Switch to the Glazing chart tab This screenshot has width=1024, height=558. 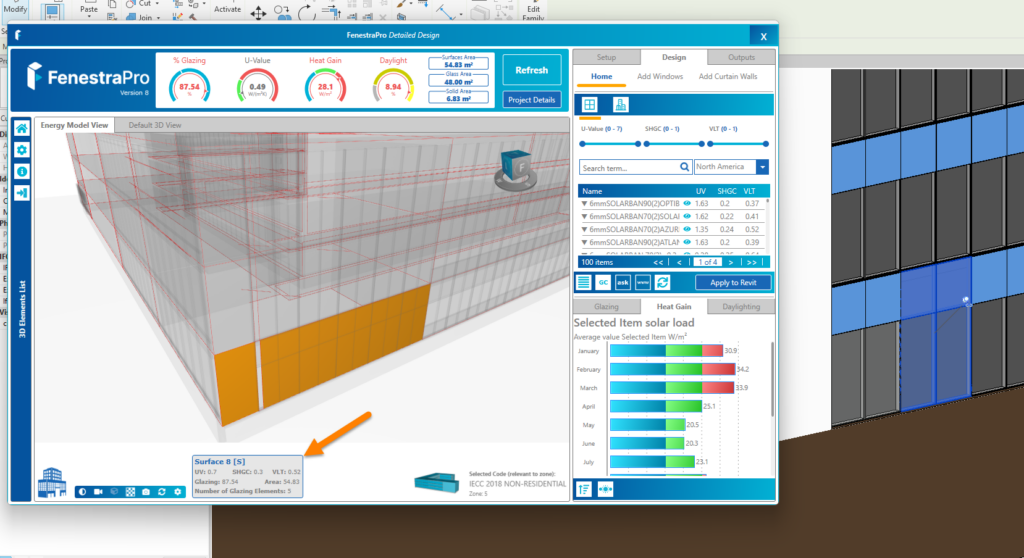pyautogui.click(x=606, y=306)
